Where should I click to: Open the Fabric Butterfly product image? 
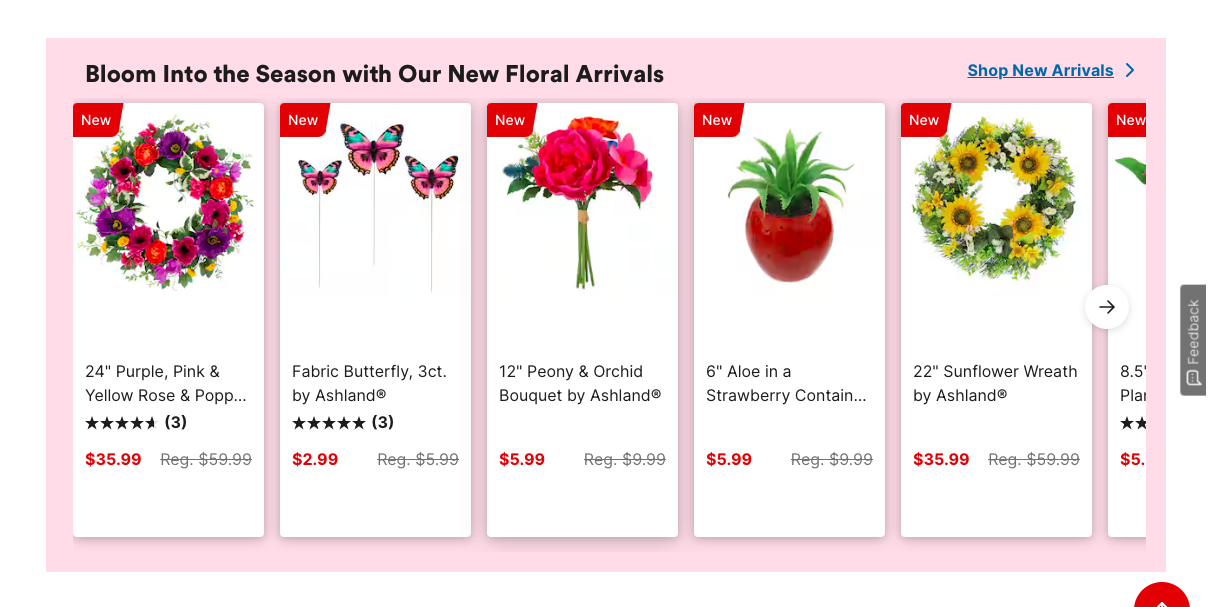pos(376,205)
